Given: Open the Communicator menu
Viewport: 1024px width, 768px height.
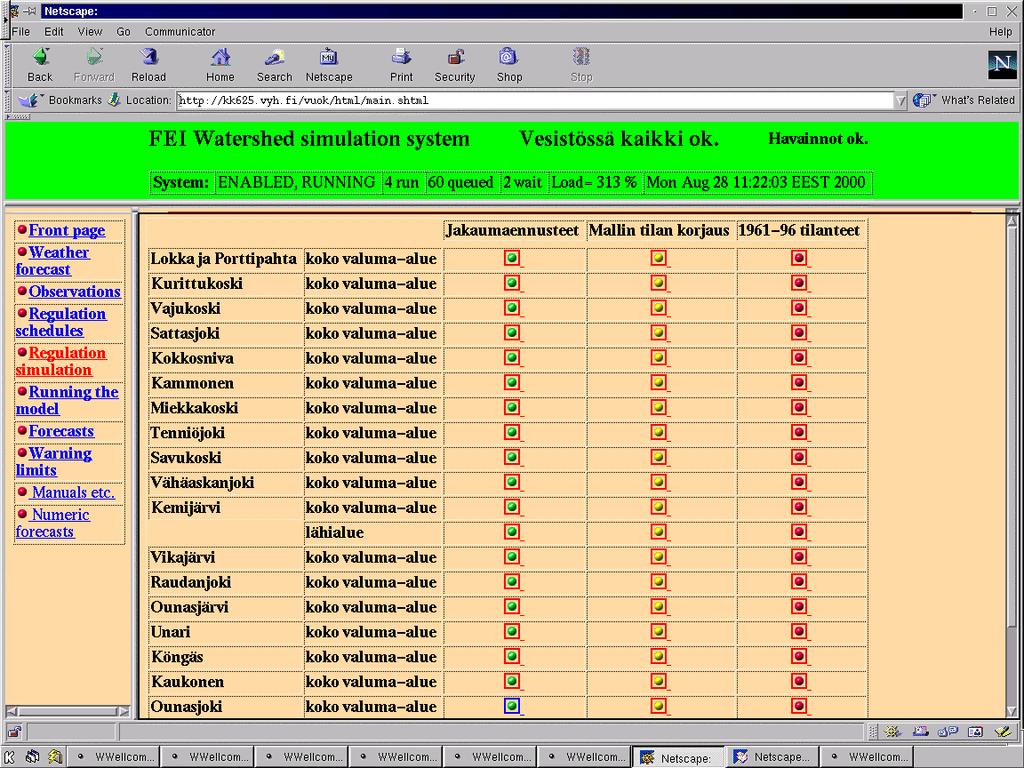Looking at the screenshot, I should (180, 31).
